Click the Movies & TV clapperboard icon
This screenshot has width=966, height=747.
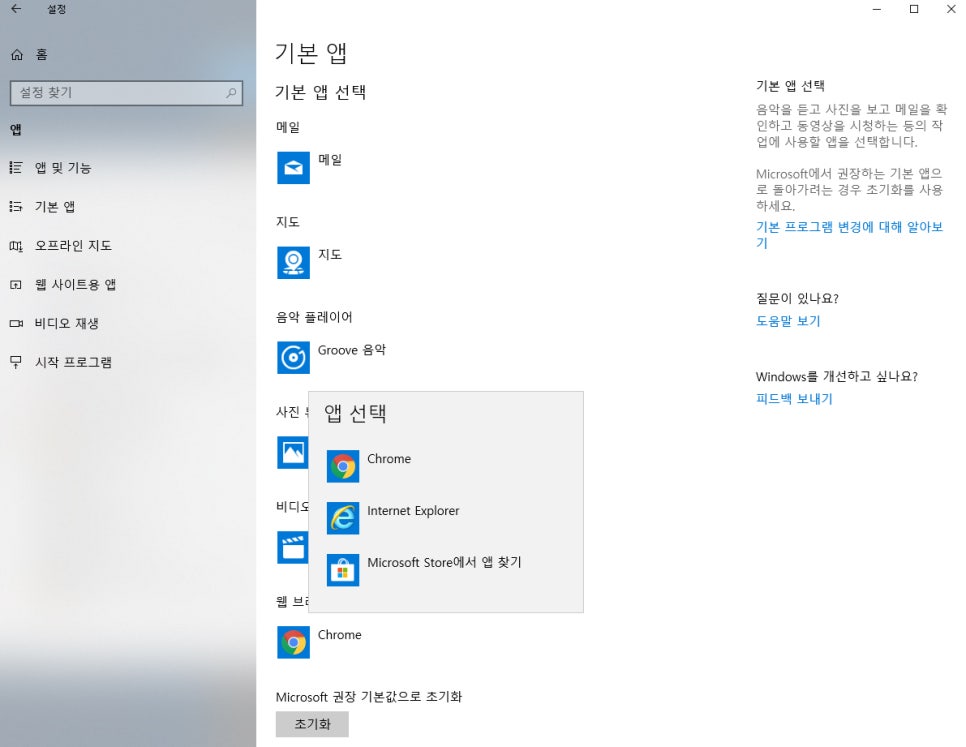pyautogui.click(x=293, y=547)
